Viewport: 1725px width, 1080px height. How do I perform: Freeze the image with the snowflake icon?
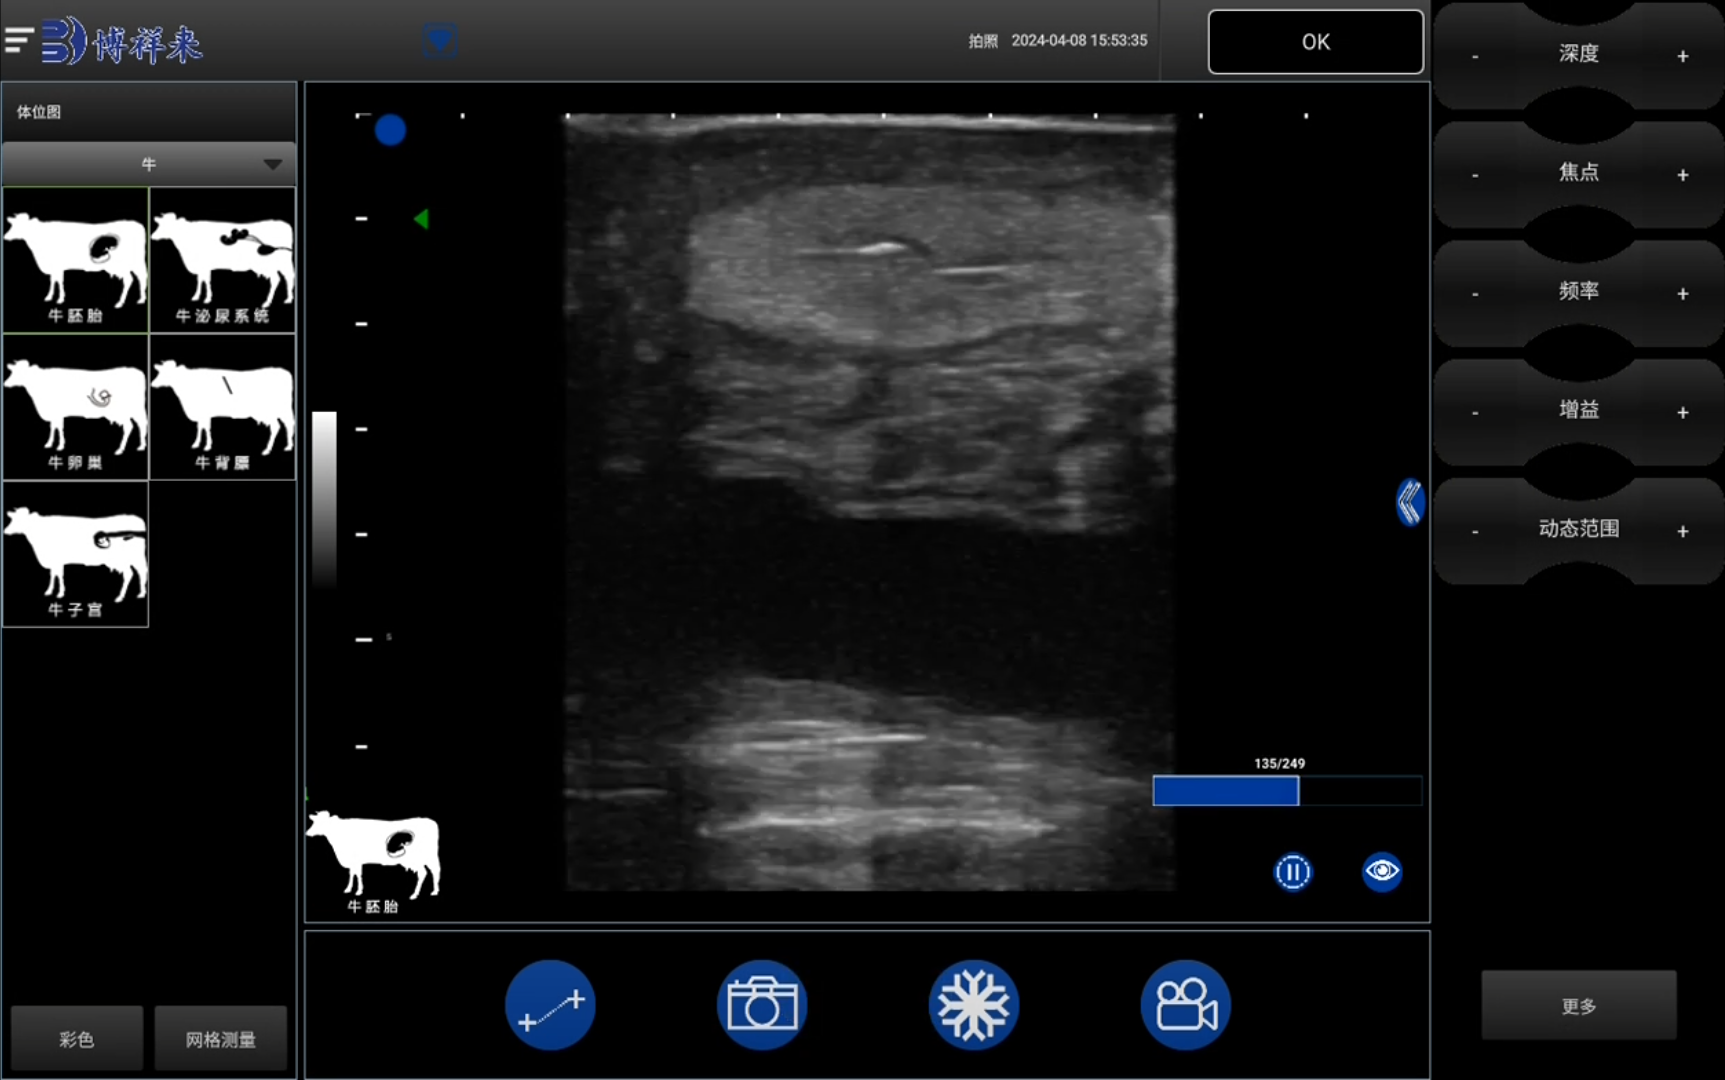pyautogui.click(x=973, y=1005)
